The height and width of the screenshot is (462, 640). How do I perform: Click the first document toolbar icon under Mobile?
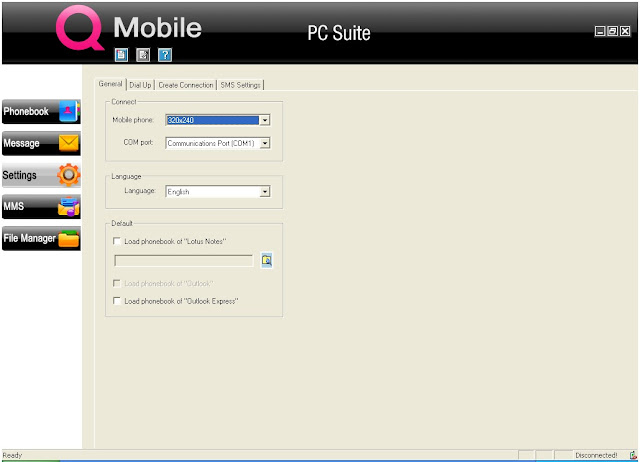(121, 55)
